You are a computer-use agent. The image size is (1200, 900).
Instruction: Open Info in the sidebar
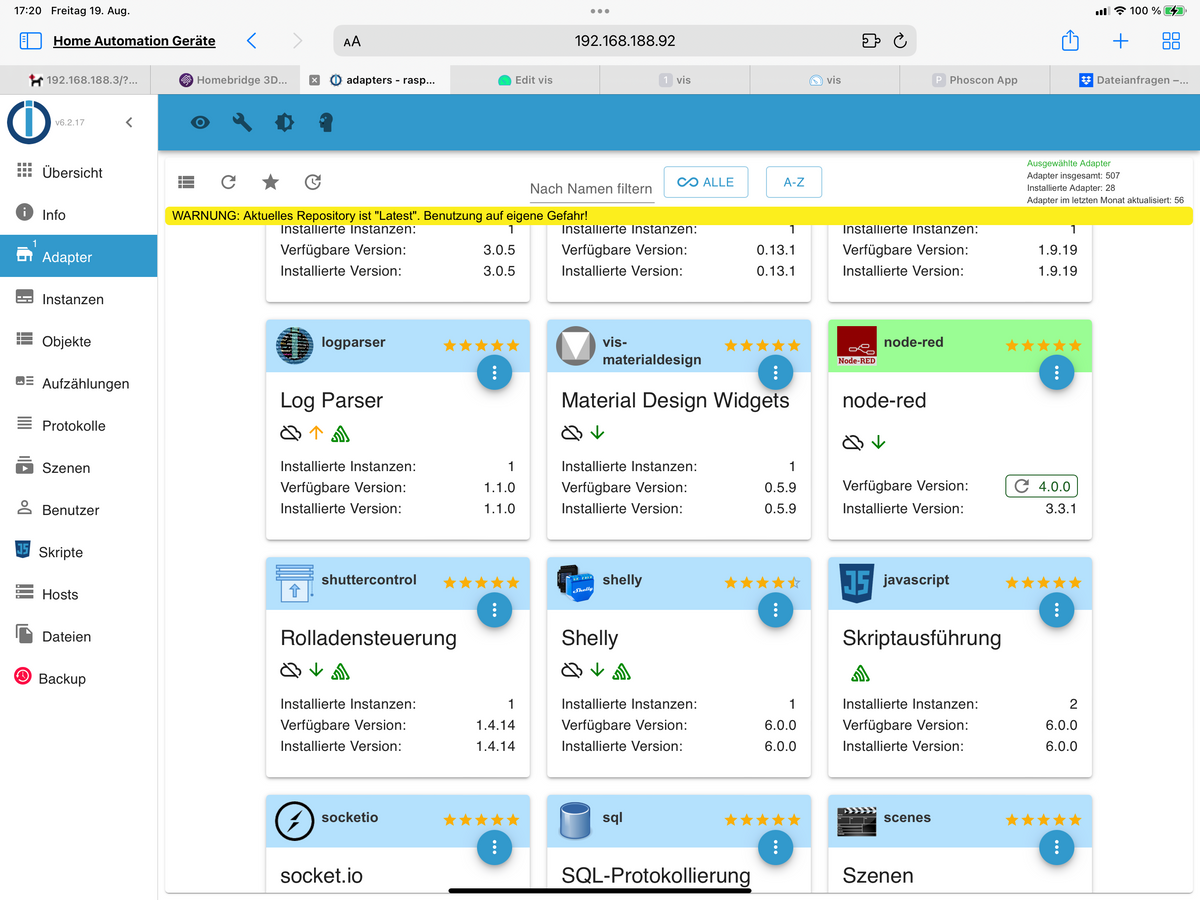tap(78, 214)
